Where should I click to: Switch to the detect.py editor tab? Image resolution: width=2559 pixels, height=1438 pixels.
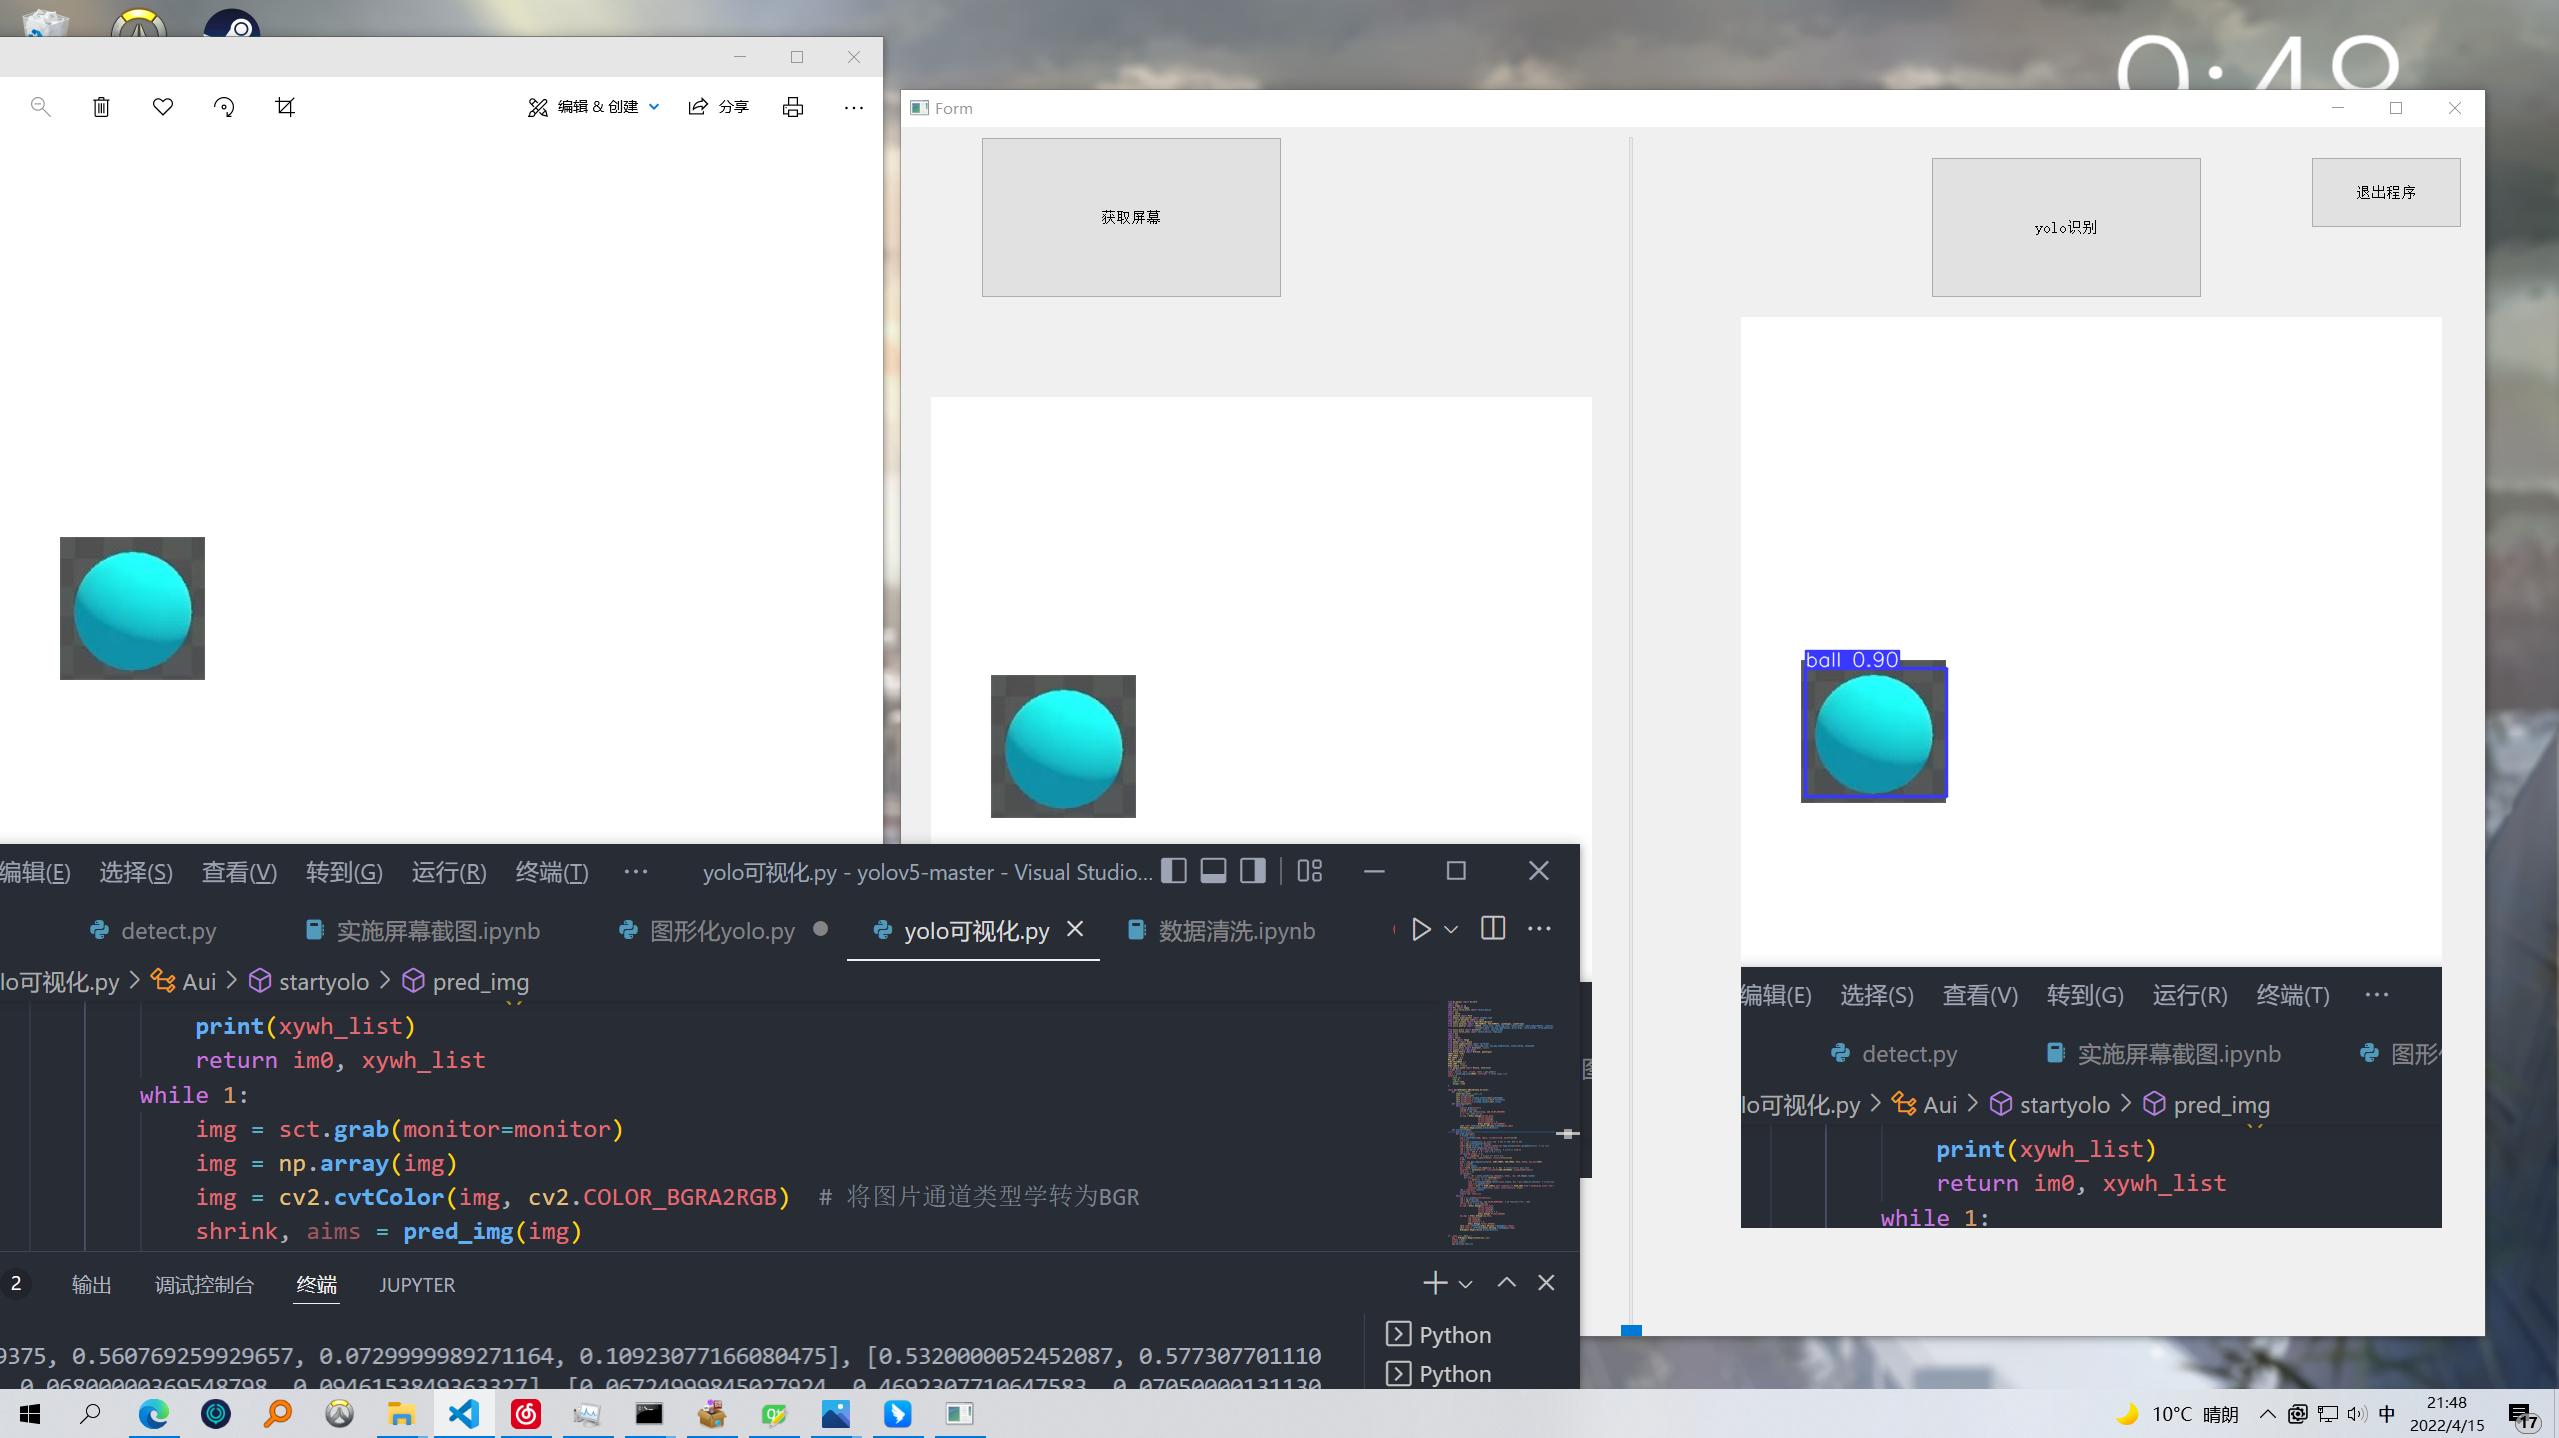pyautogui.click(x=168, y=931)
